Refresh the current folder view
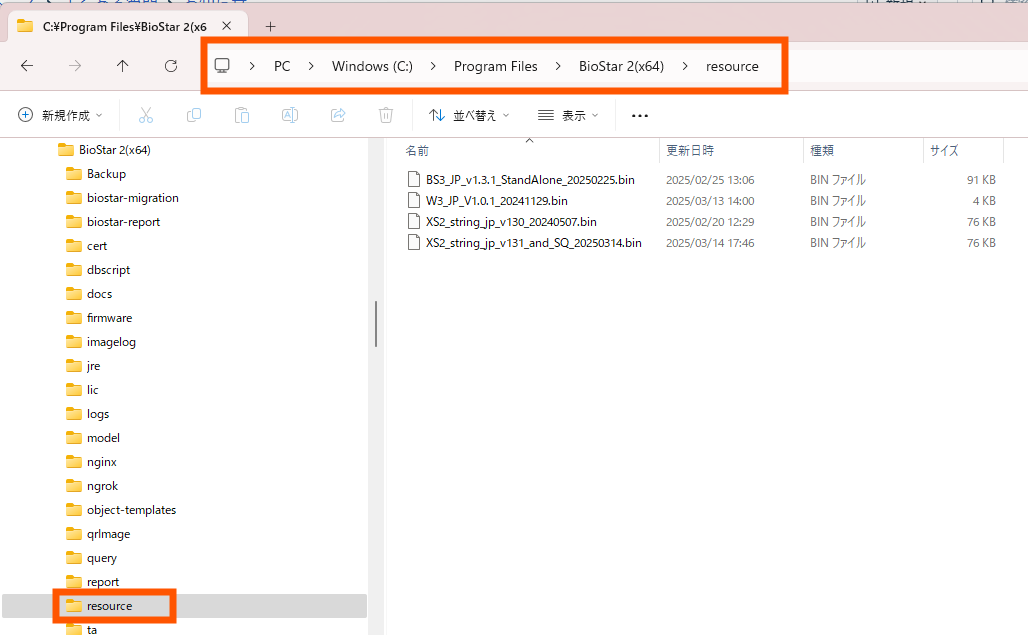 pos(171,66)
